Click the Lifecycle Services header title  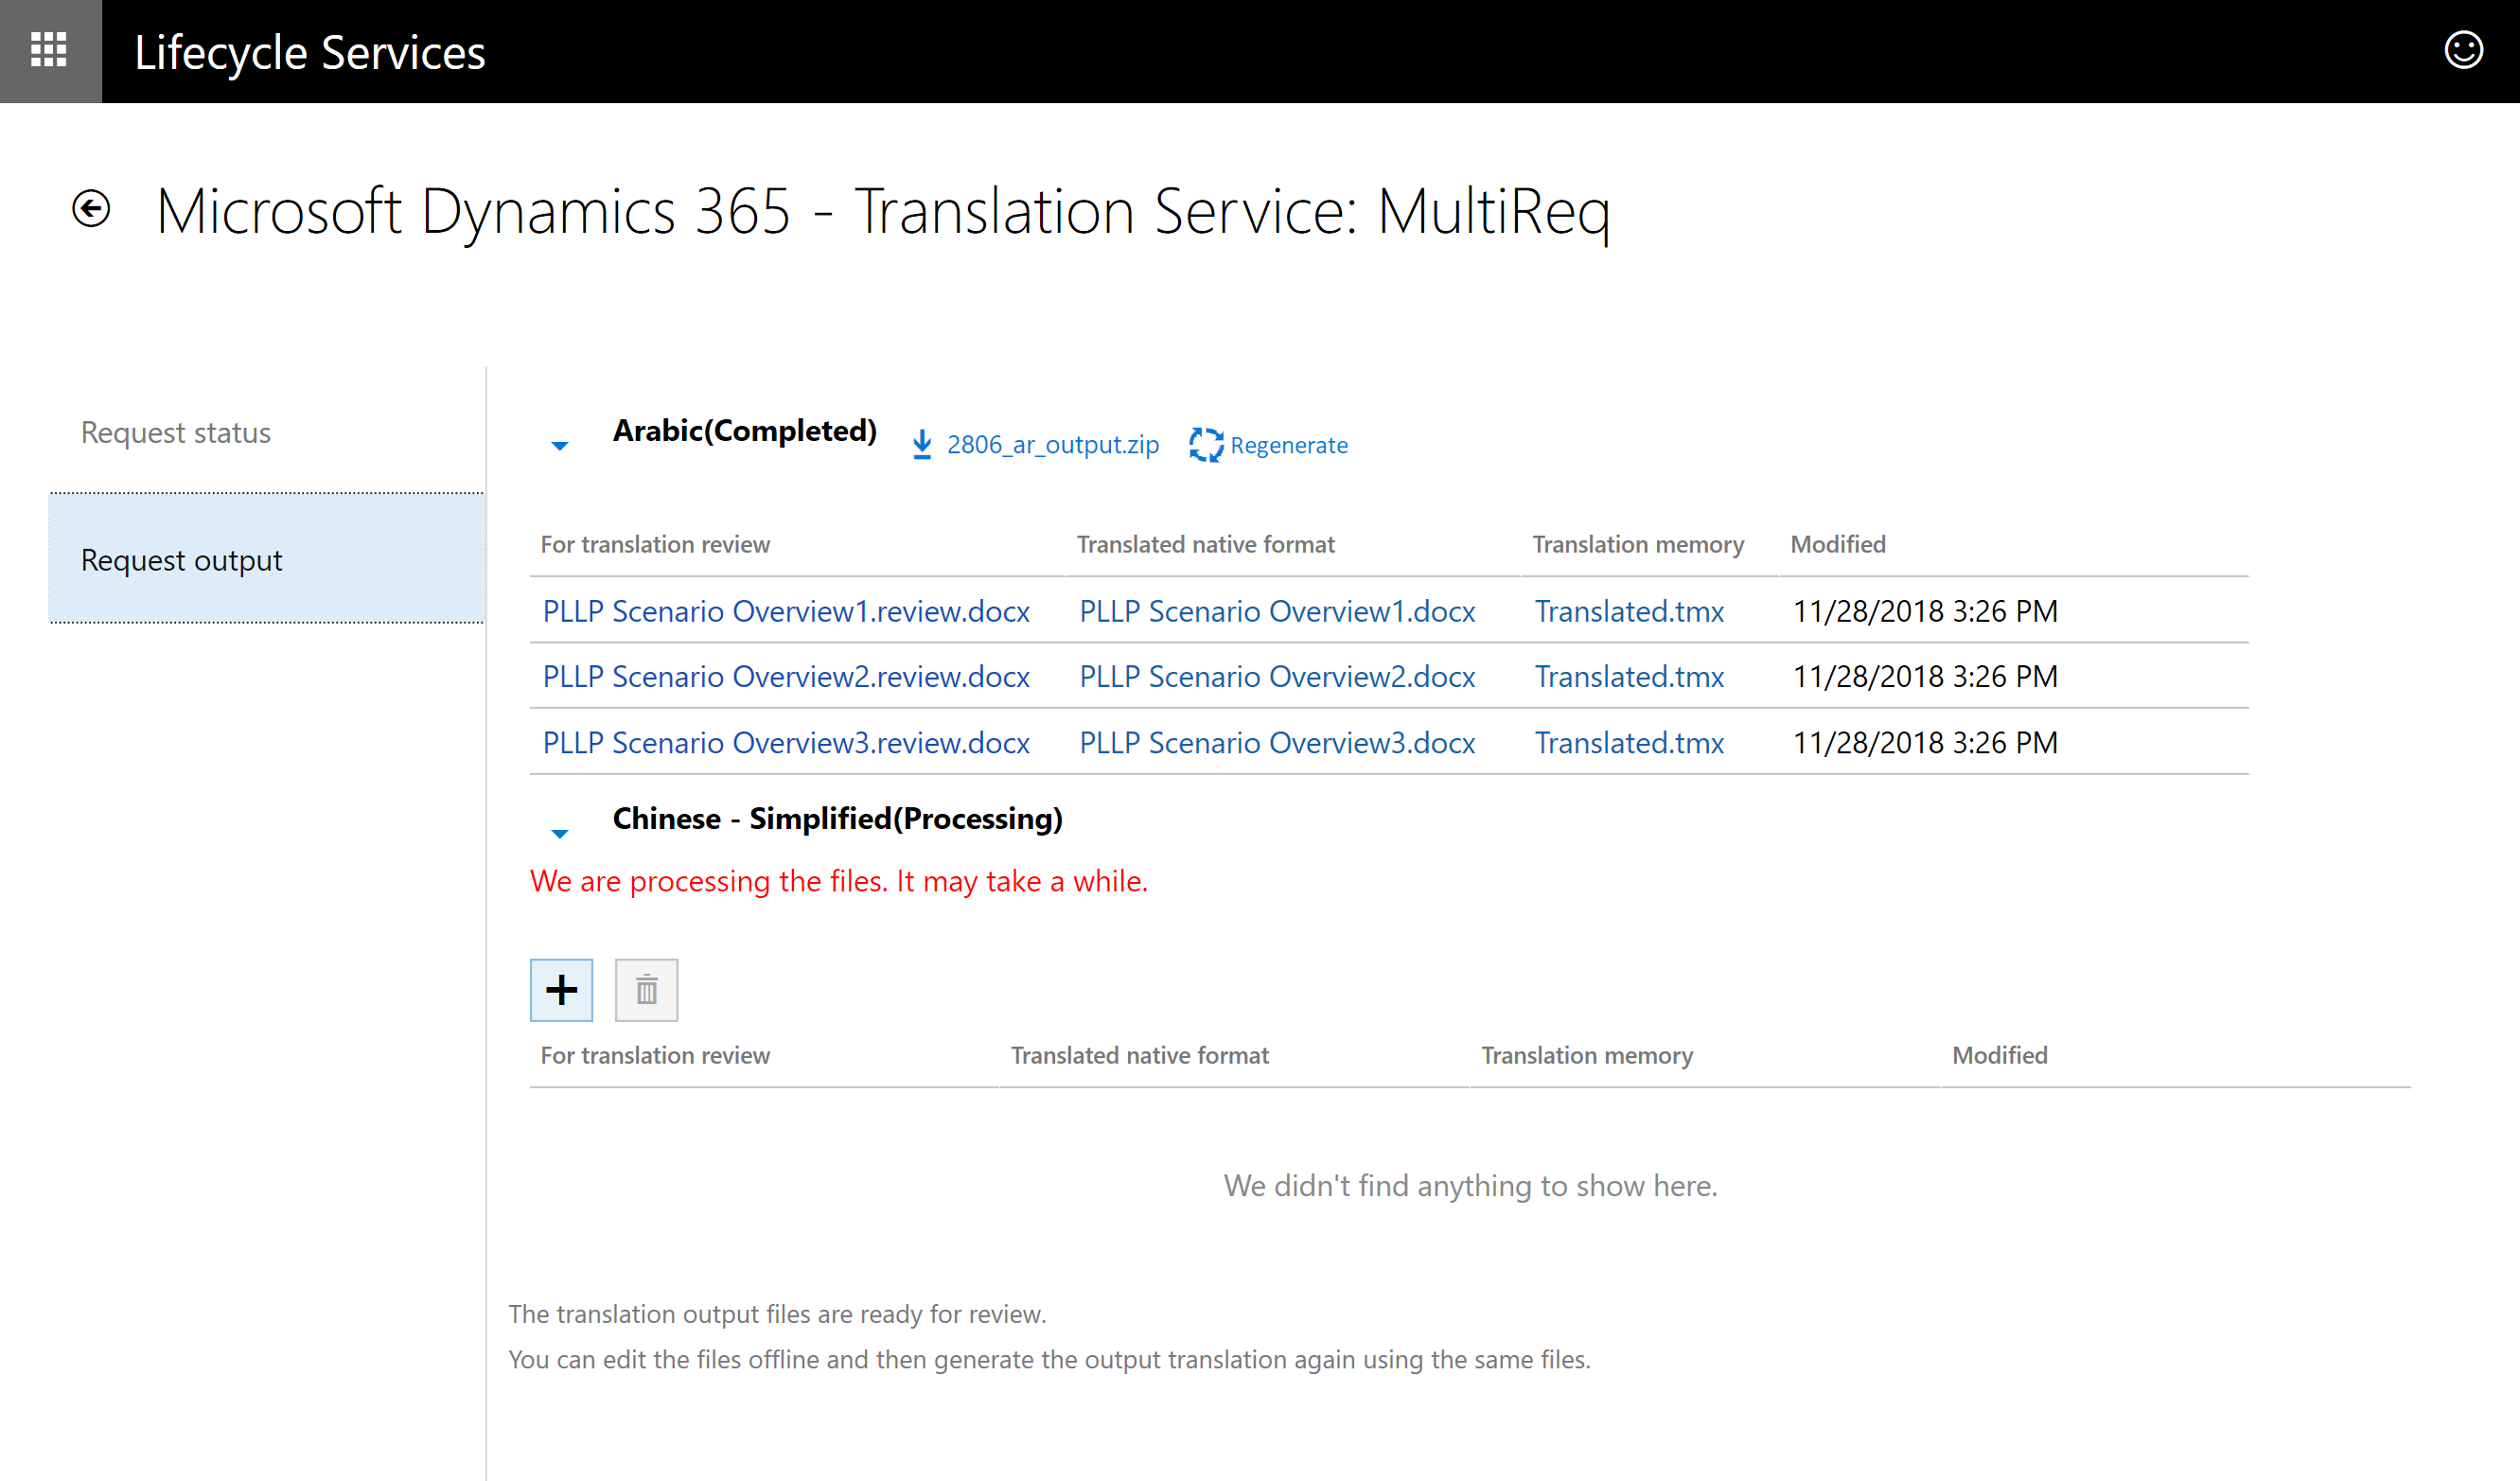(310, 52)
